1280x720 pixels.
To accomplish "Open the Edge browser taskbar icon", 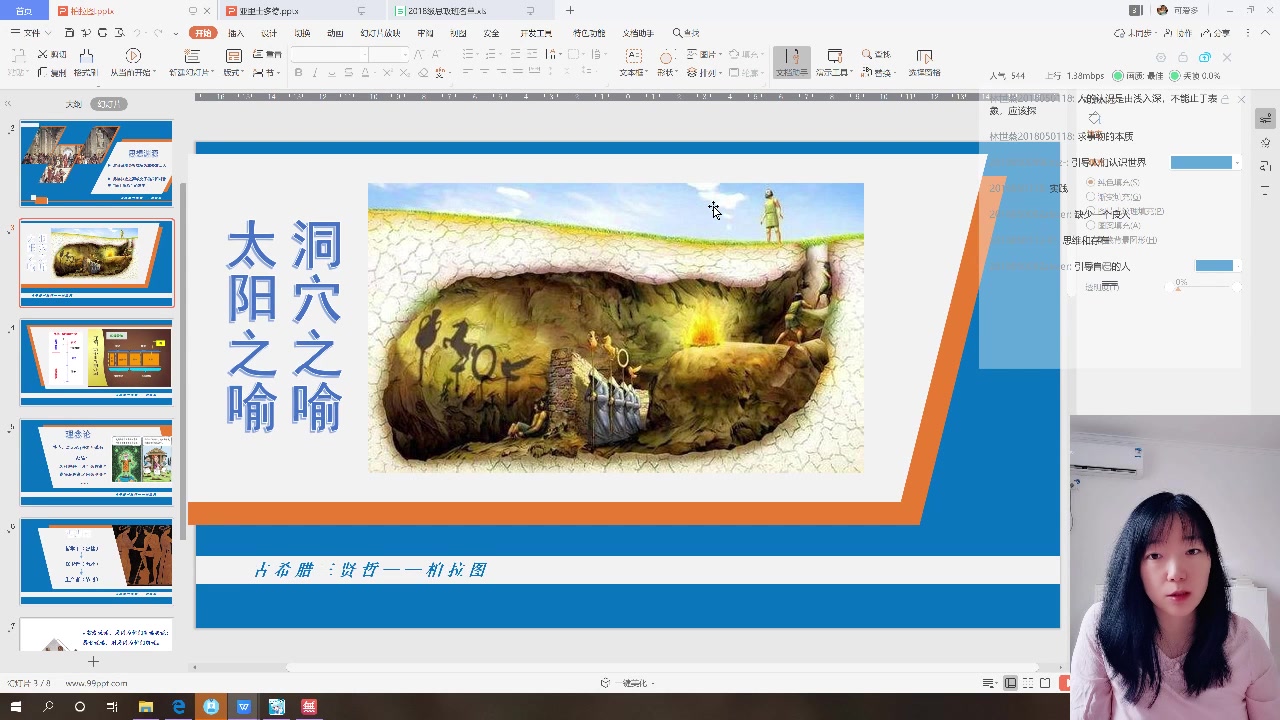I will click(178, 707).
